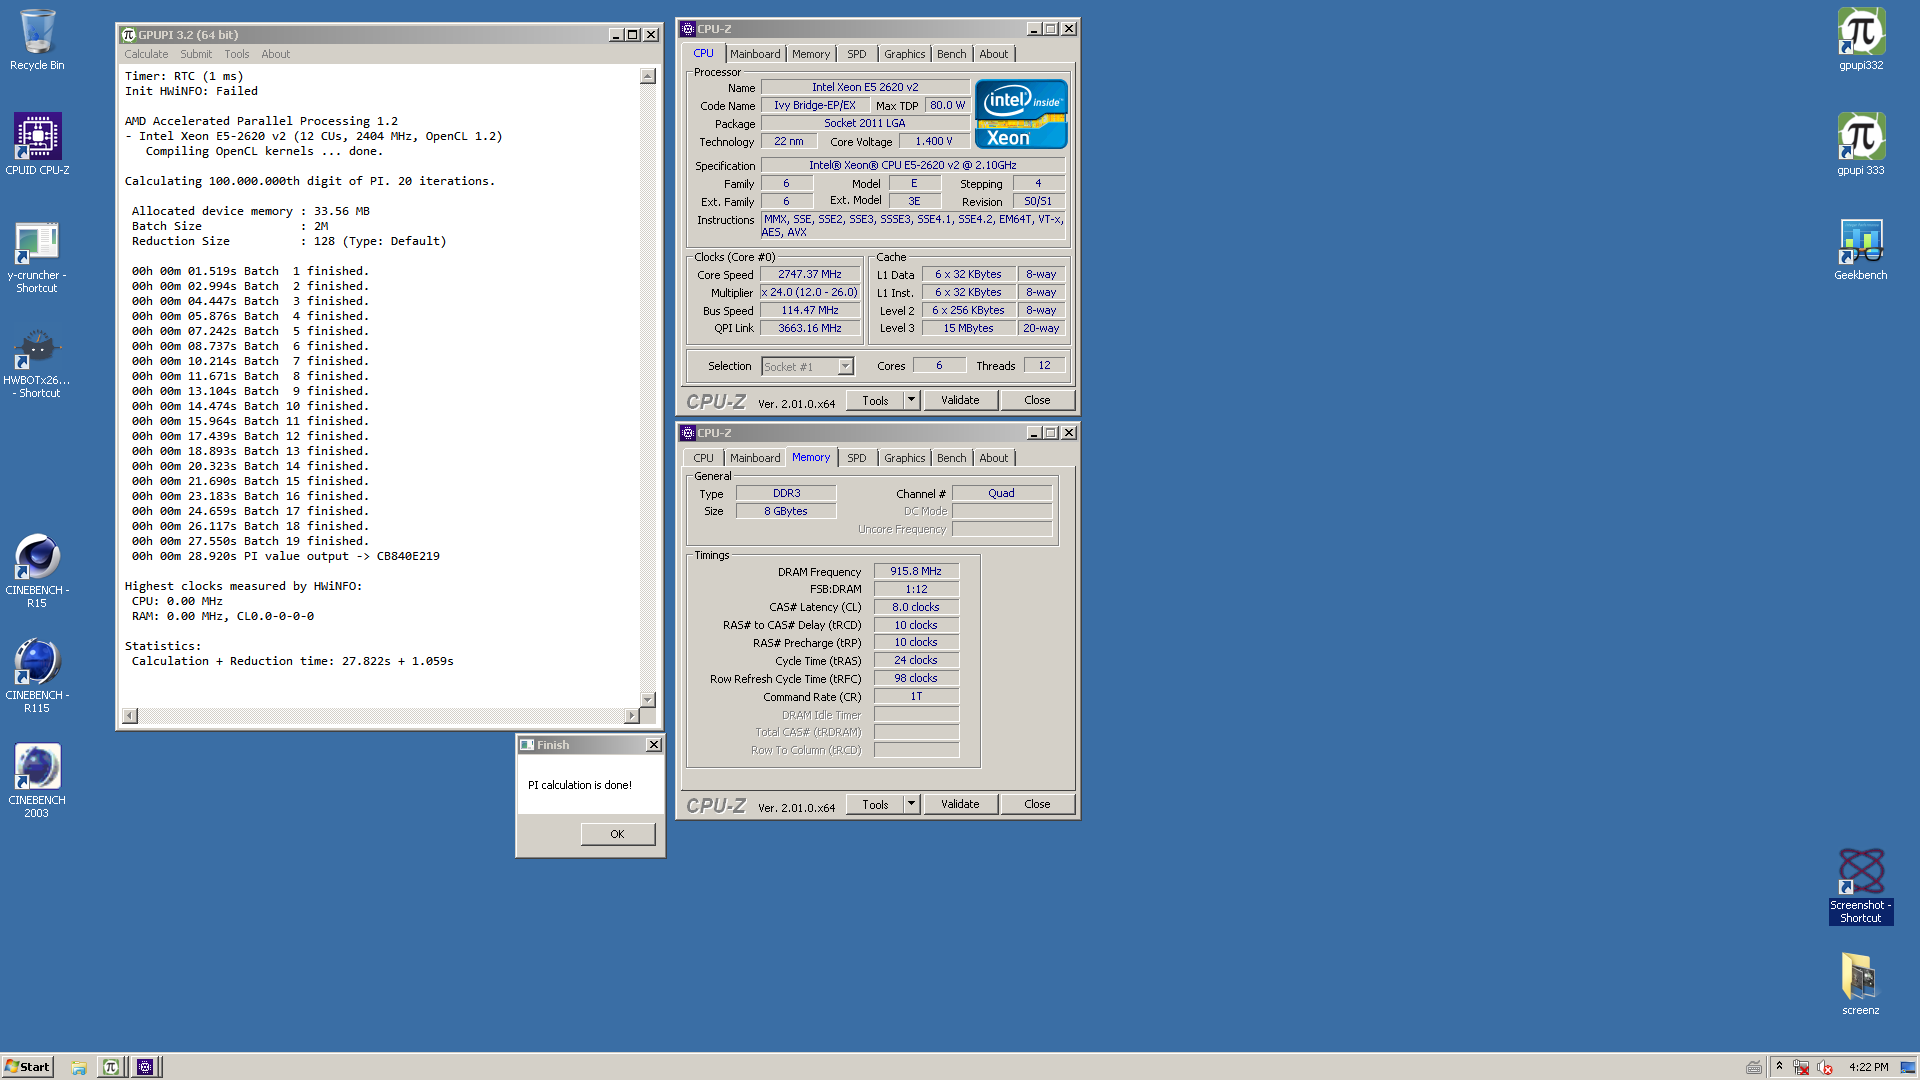Switch to the CPU-Z taskbar button
The height and width of the screenshot is (1080, 1920).
click(145, 1067)
